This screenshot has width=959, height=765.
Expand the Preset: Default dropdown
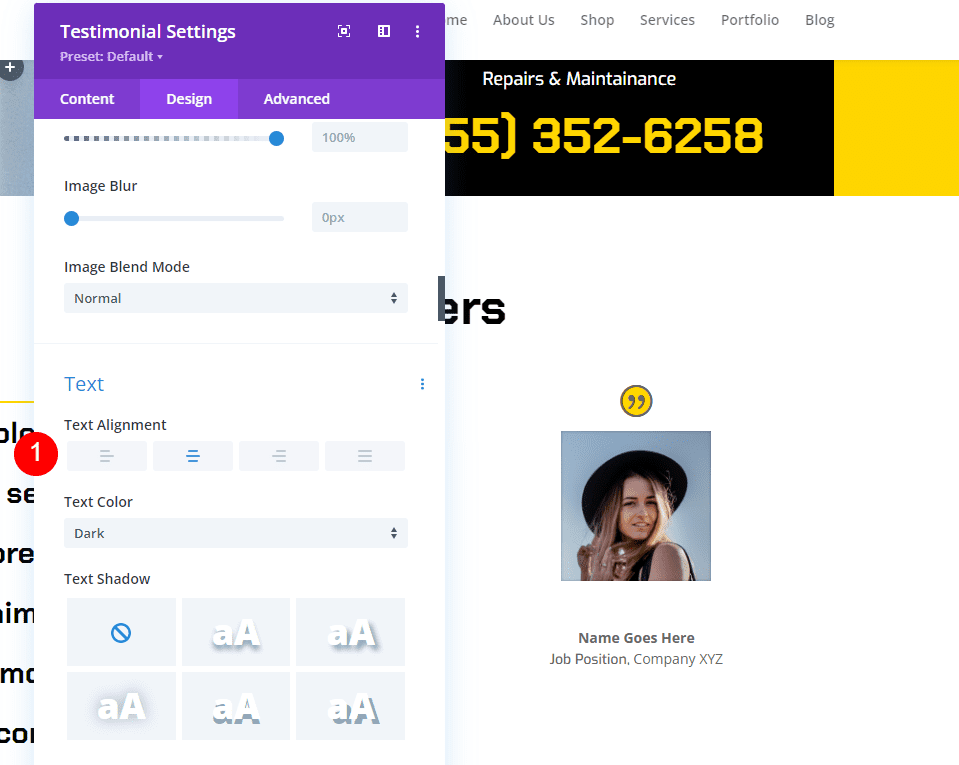(x=111, y=57)
